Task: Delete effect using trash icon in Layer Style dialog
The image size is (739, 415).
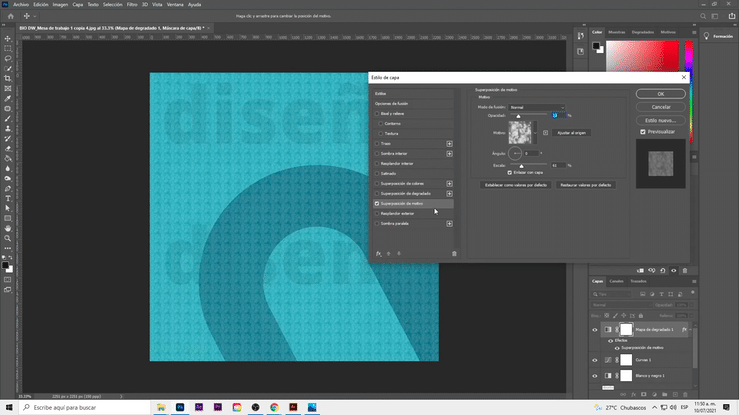Action: (x=454, y=253)
